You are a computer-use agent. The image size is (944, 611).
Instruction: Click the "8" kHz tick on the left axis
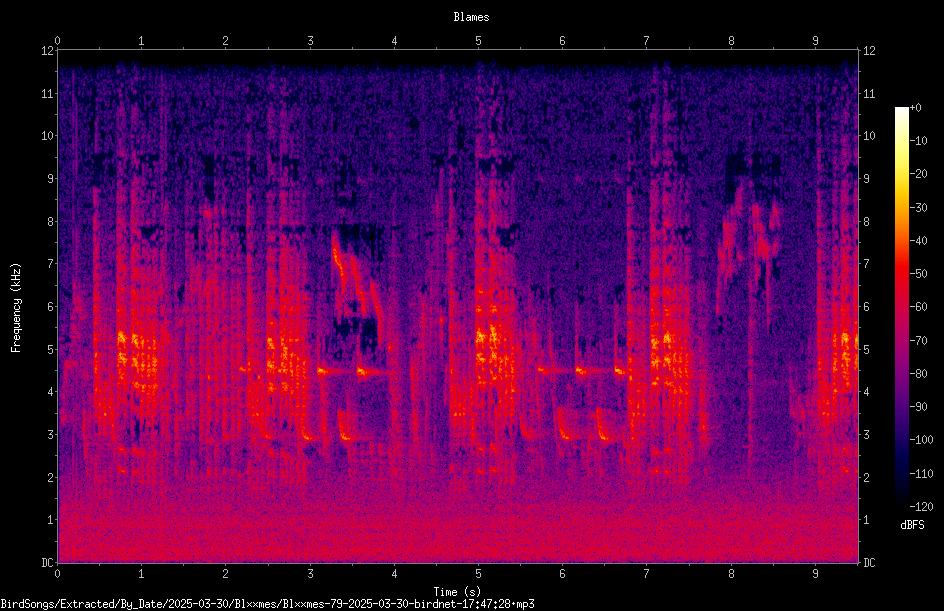click(x=50, y=222)
